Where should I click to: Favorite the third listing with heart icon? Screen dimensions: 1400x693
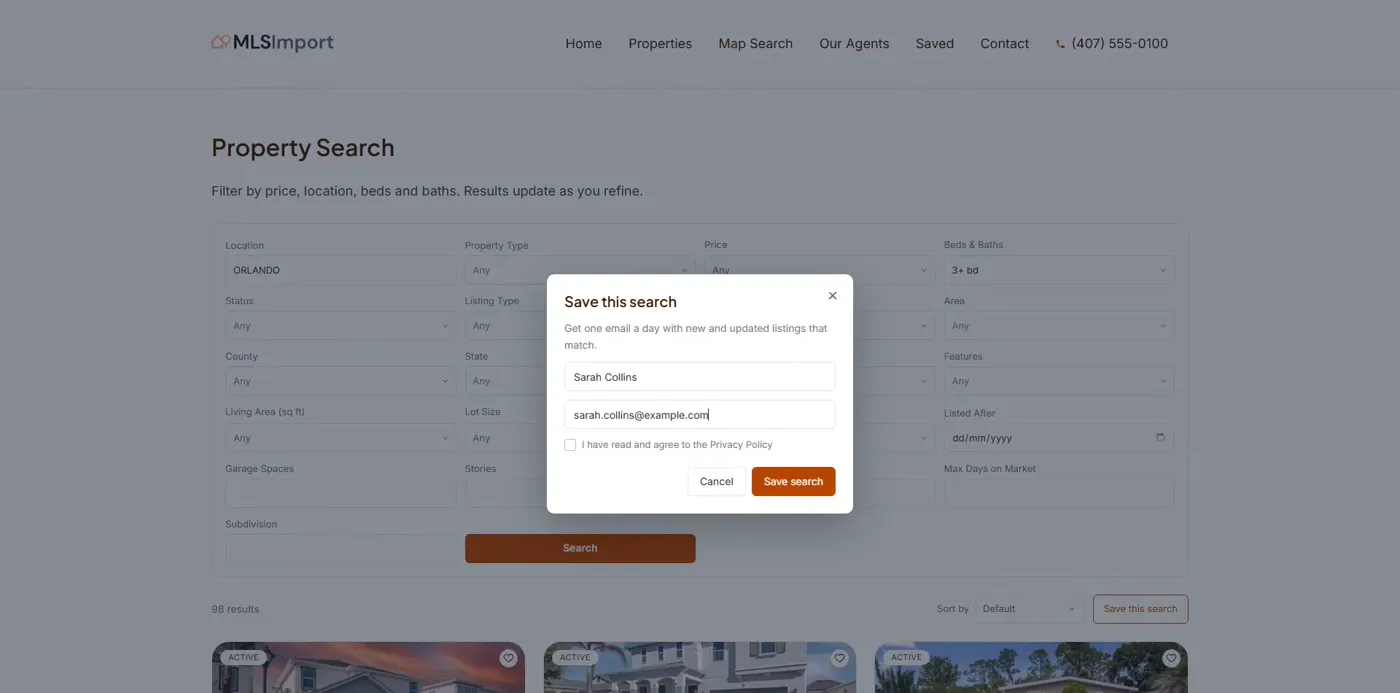click(1170, 658)
